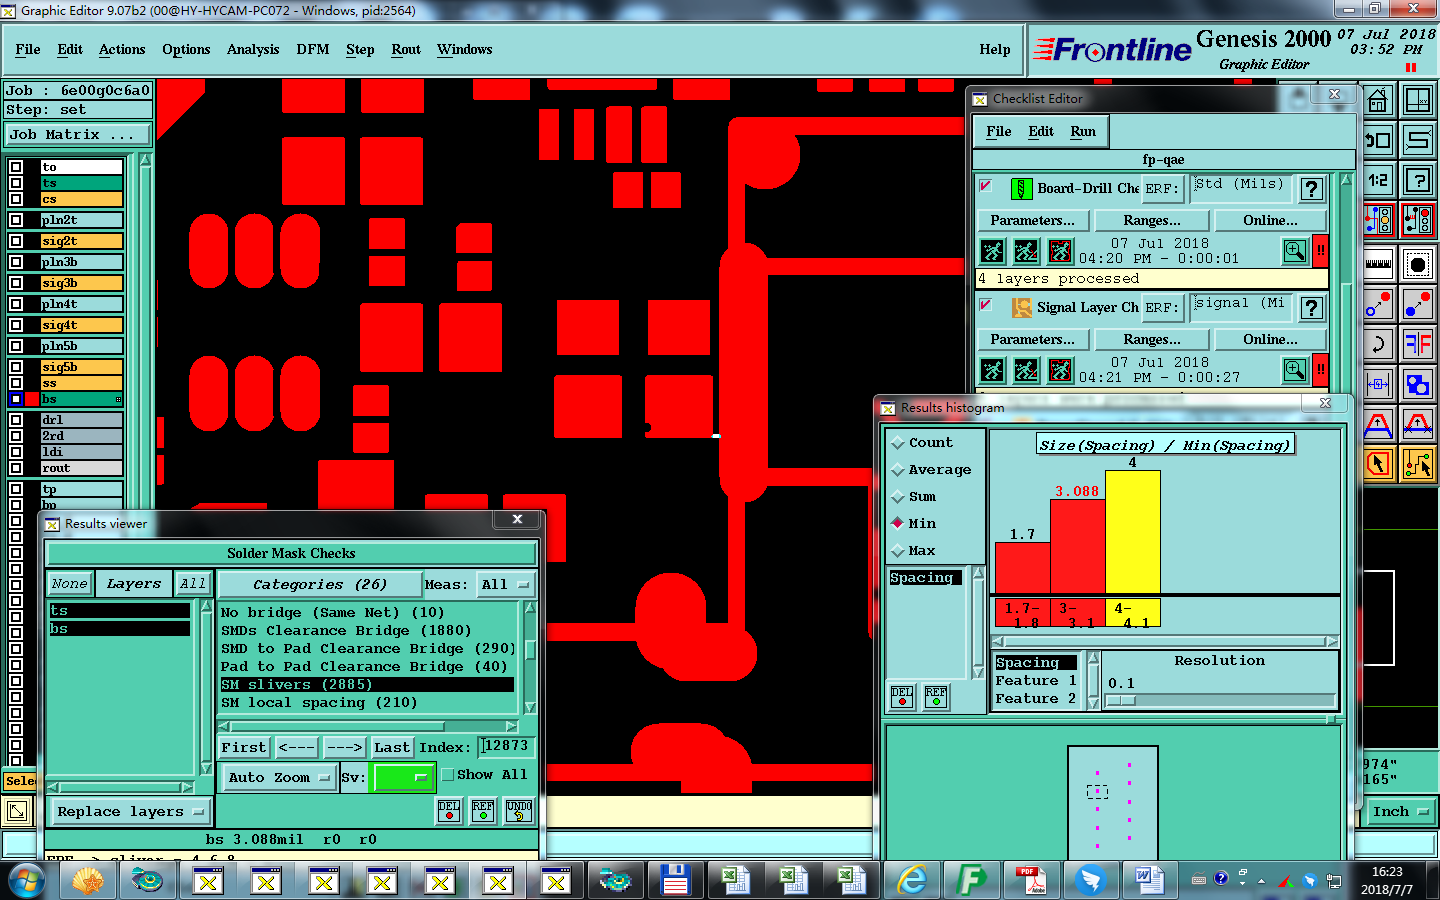Viewport: 1440px width, 900px height.
Task: Click the diagonal arrow icon at bottom left
Action: click(17, 811)
